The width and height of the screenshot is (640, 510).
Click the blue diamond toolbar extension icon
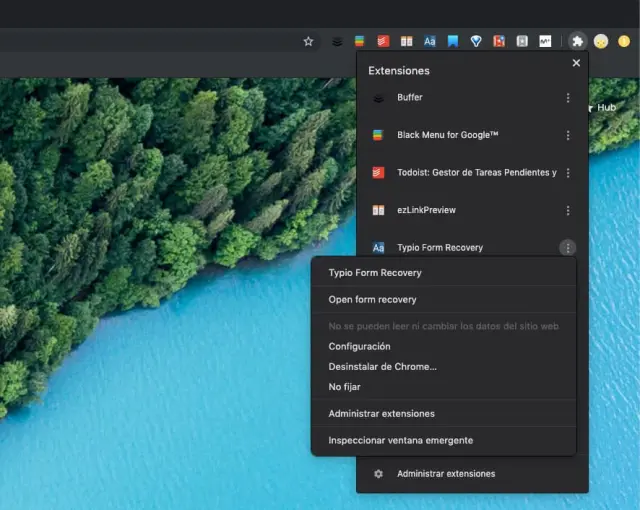click(x=476, y=41)
